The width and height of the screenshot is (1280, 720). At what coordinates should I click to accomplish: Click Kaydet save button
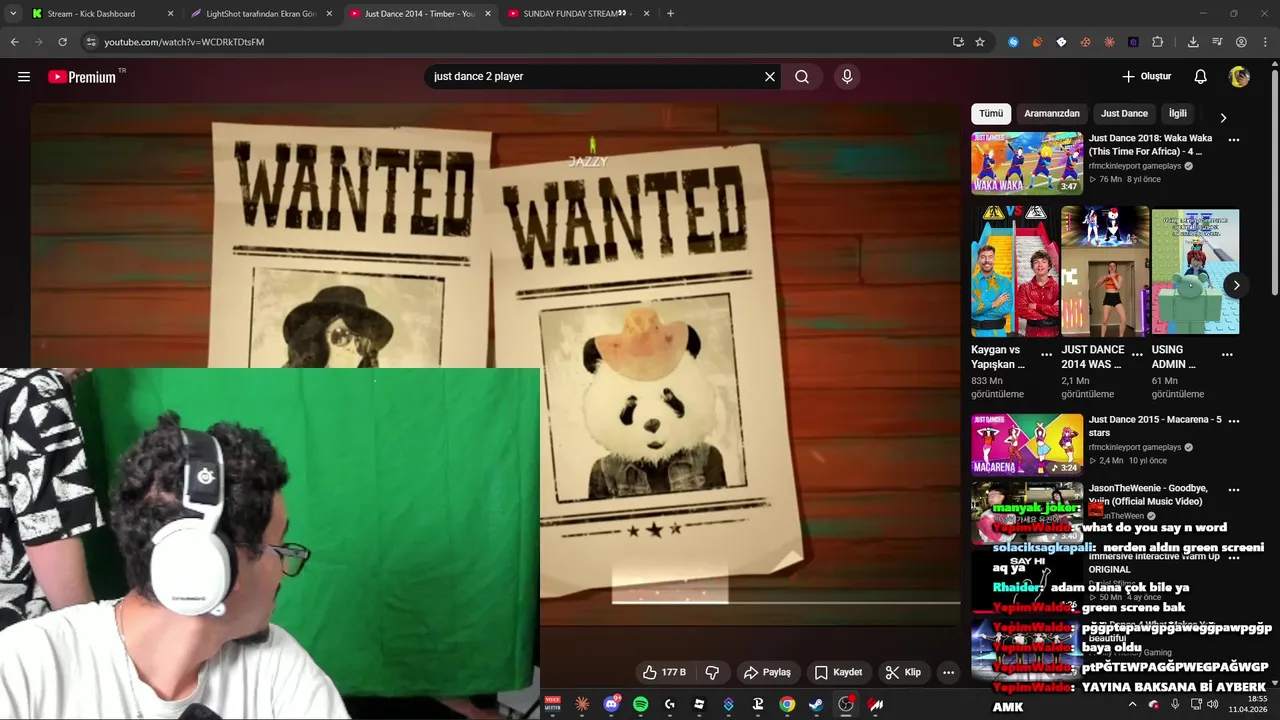pos(838,672)
